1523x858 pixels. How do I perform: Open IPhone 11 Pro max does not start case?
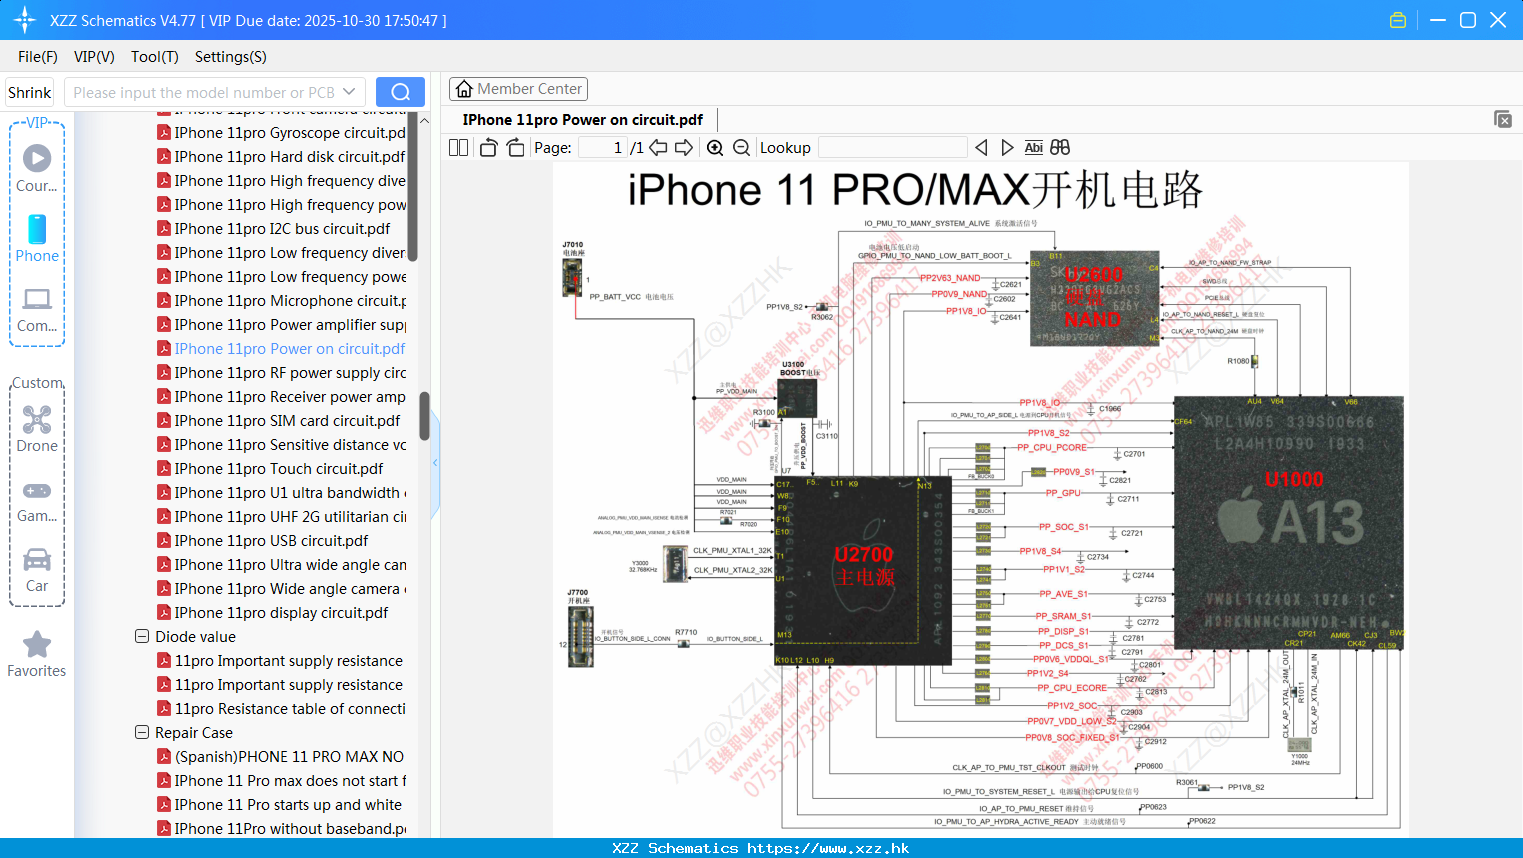(281, 780)
